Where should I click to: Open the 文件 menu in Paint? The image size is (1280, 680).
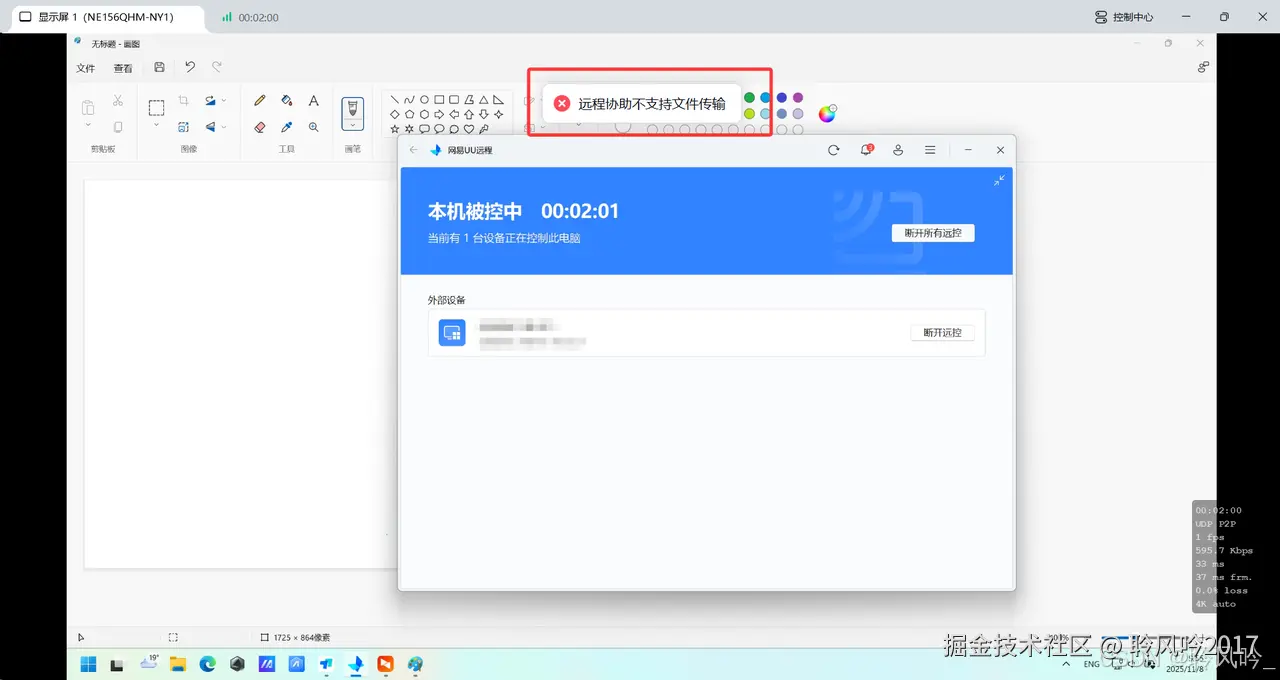[85, 68]
